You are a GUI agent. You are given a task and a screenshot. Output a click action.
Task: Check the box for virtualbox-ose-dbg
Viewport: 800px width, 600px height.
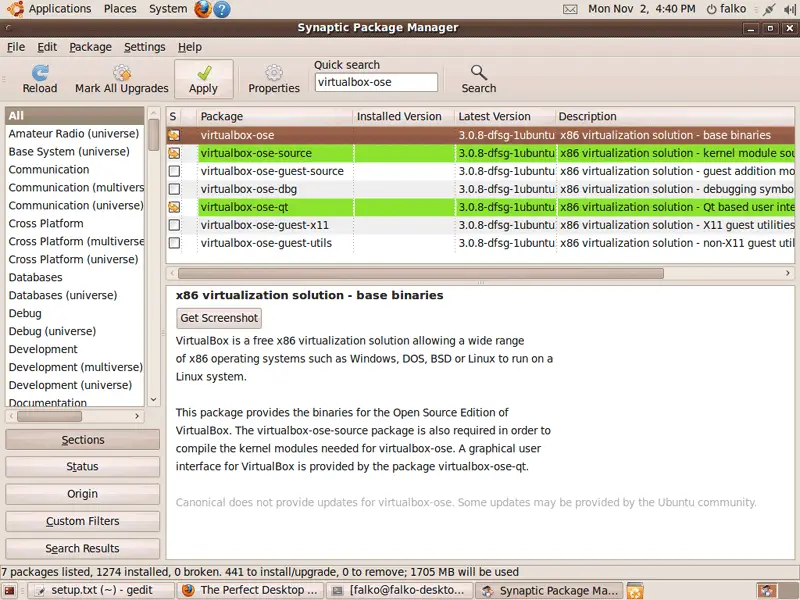pos(174,189)
